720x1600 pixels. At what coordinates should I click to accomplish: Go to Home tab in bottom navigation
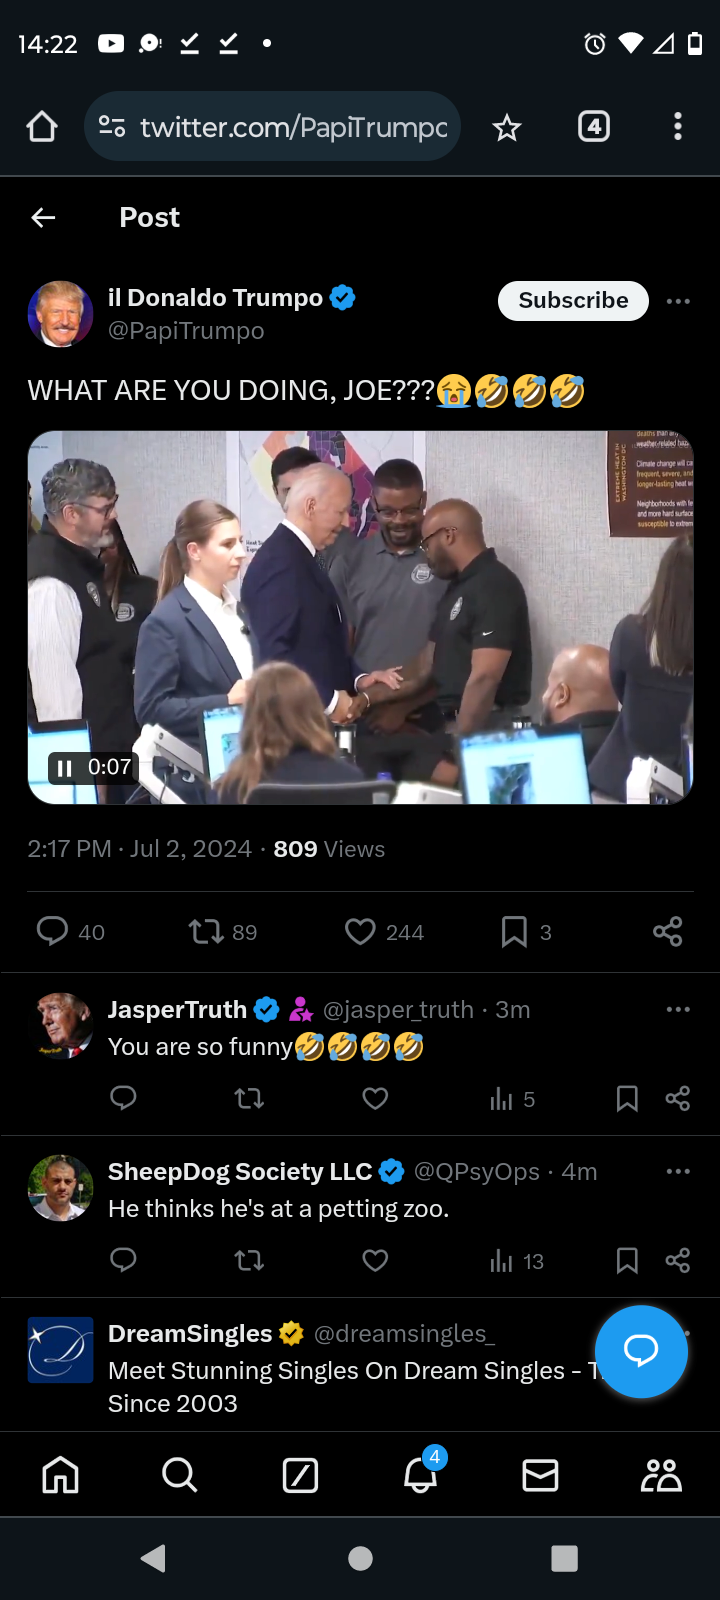(60, 1475)
